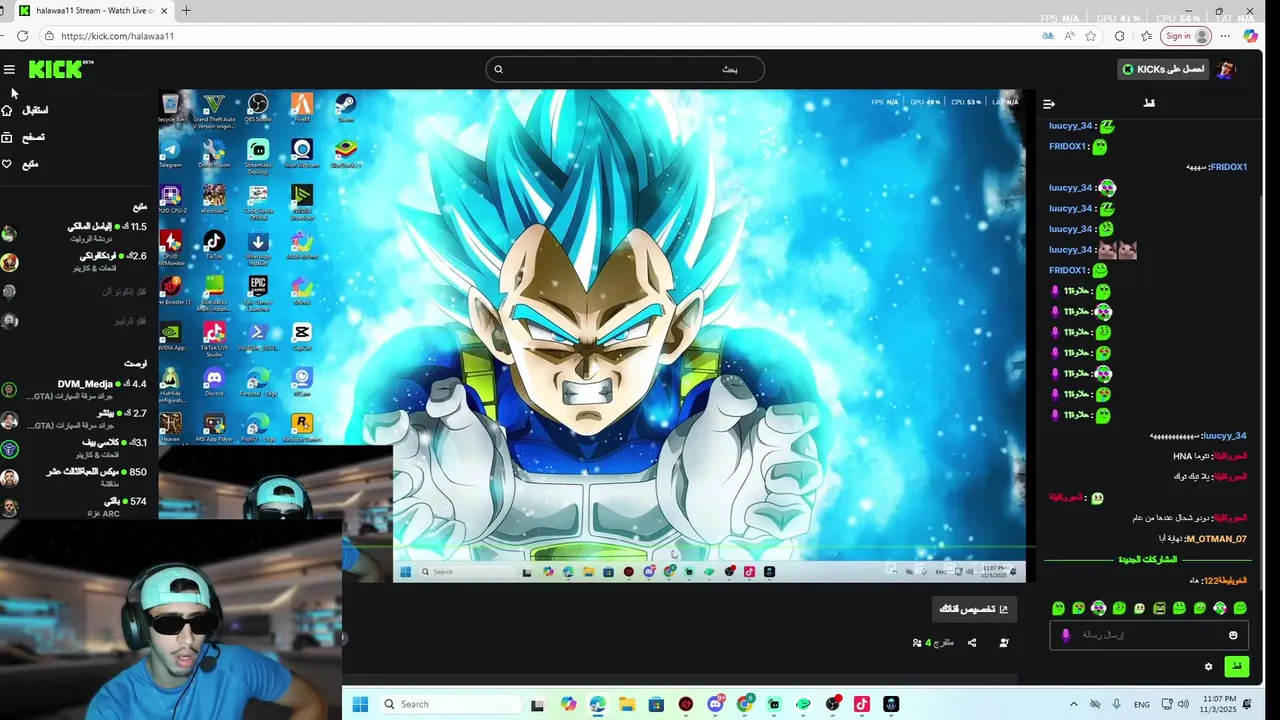Open the followed channel with 2.6 viewers
The width and height of the screenshot is (1280, 720).
tap(77, 262)
